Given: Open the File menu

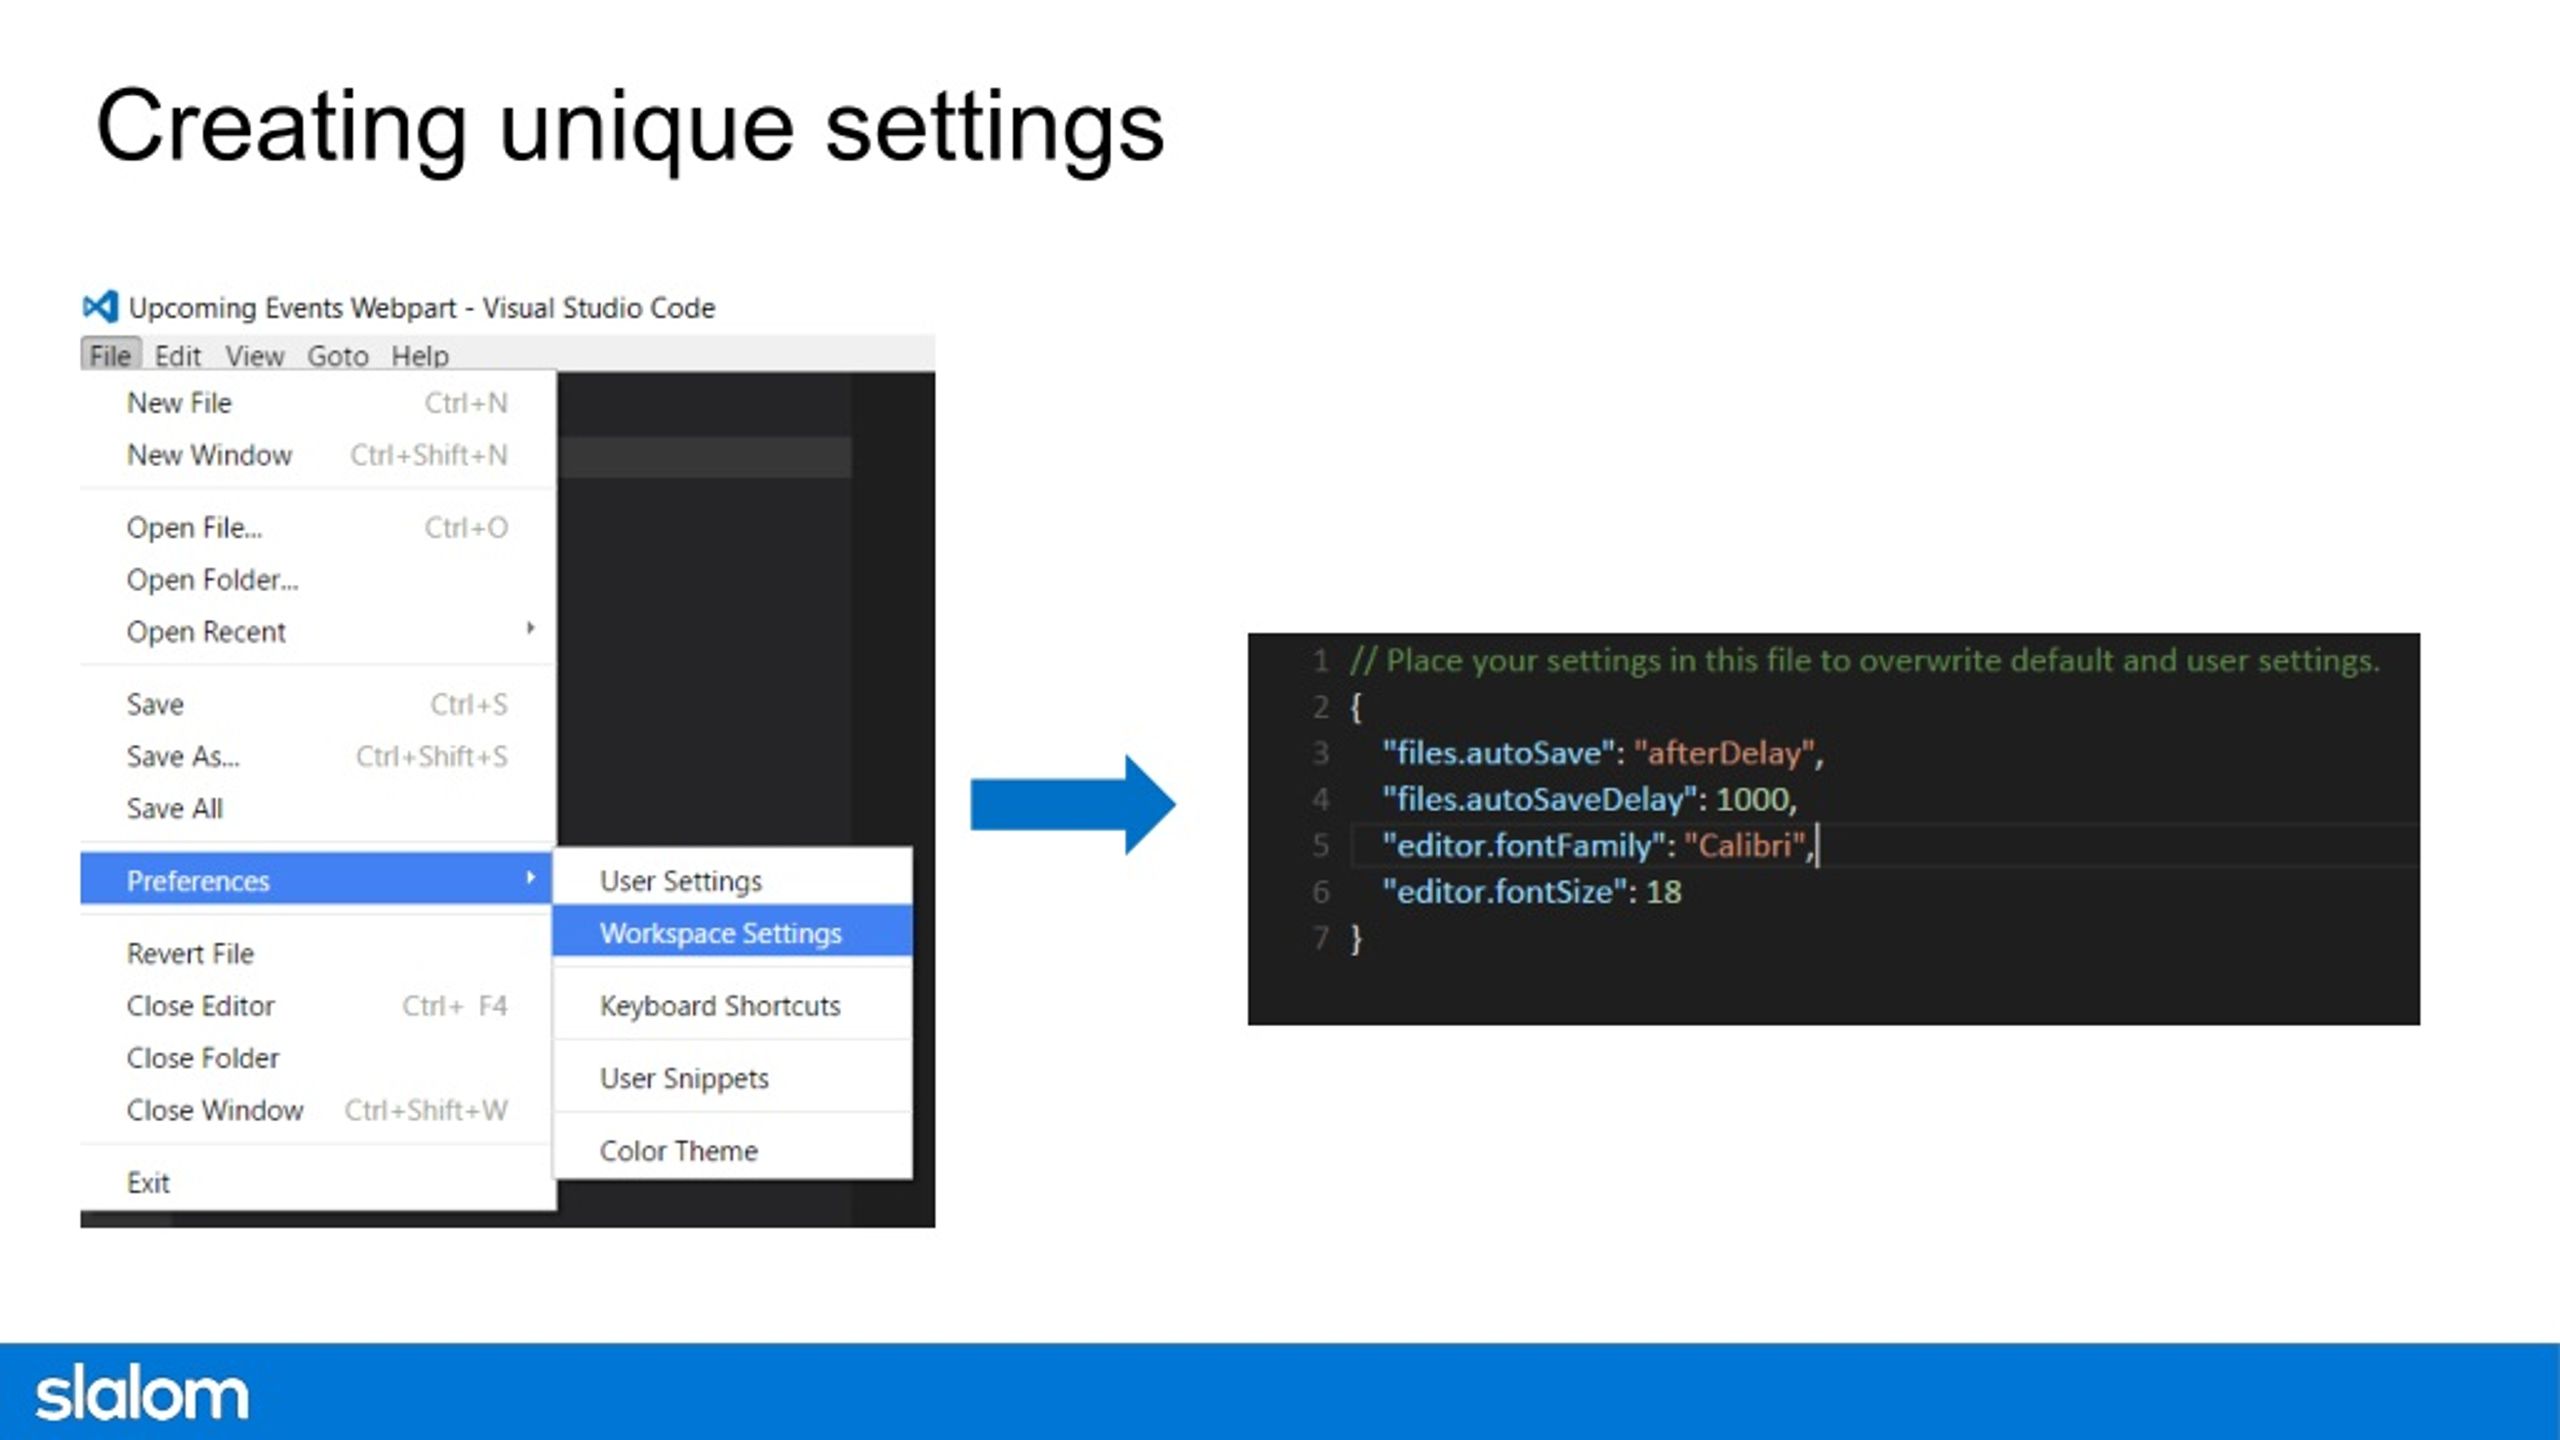Looking at the screenshot, I should tap(110, 355).
